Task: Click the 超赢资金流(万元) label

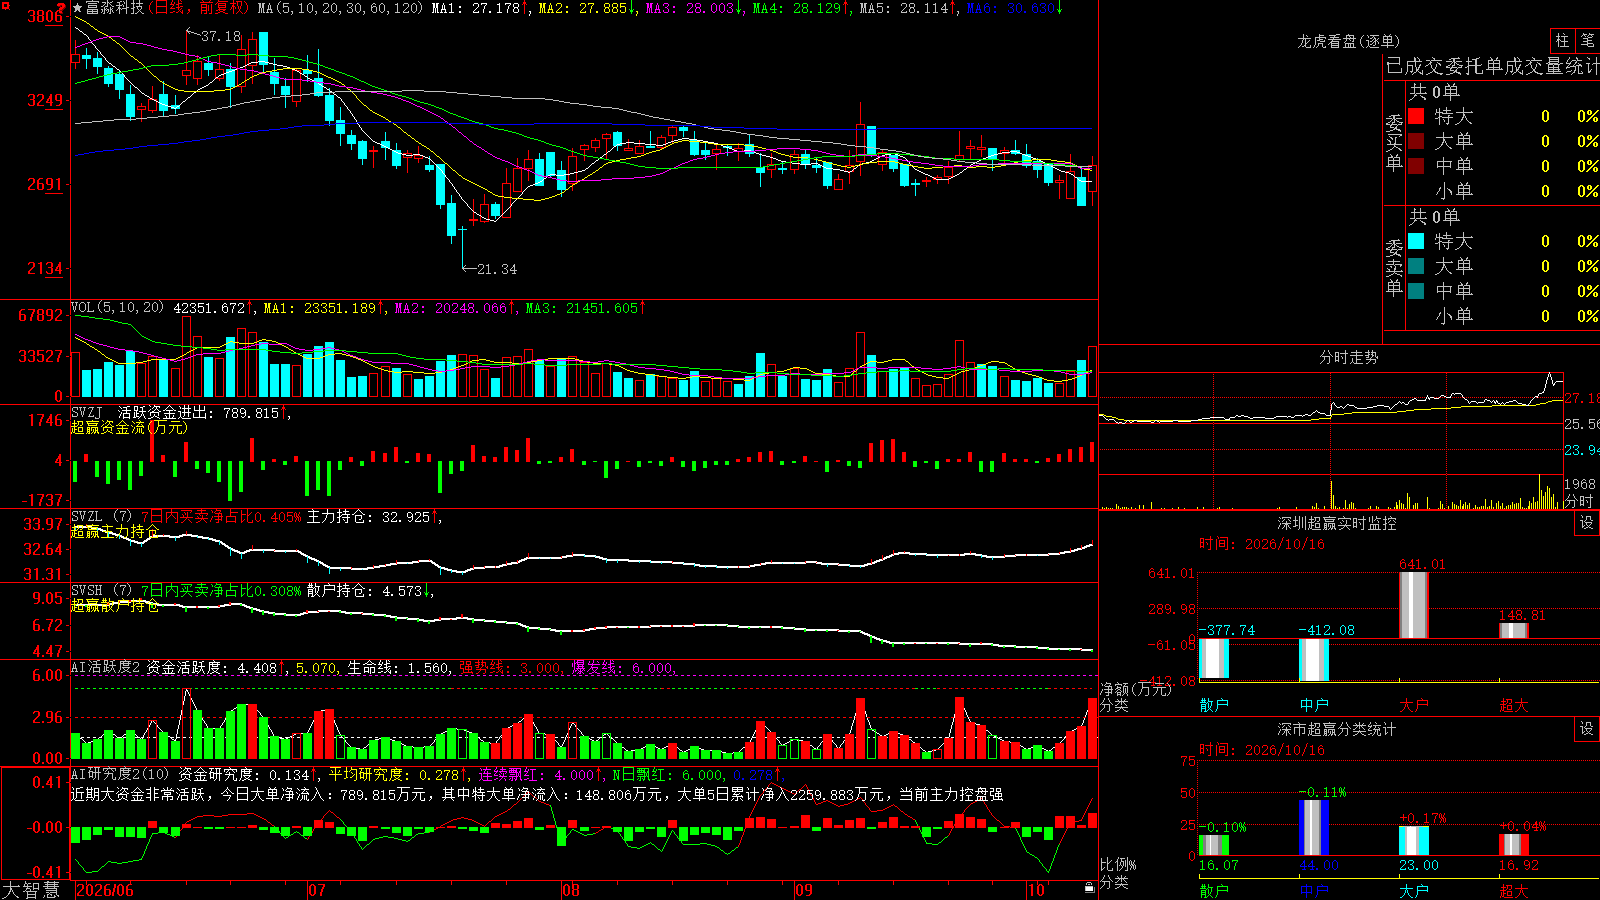Action: (x=129, y=427)
